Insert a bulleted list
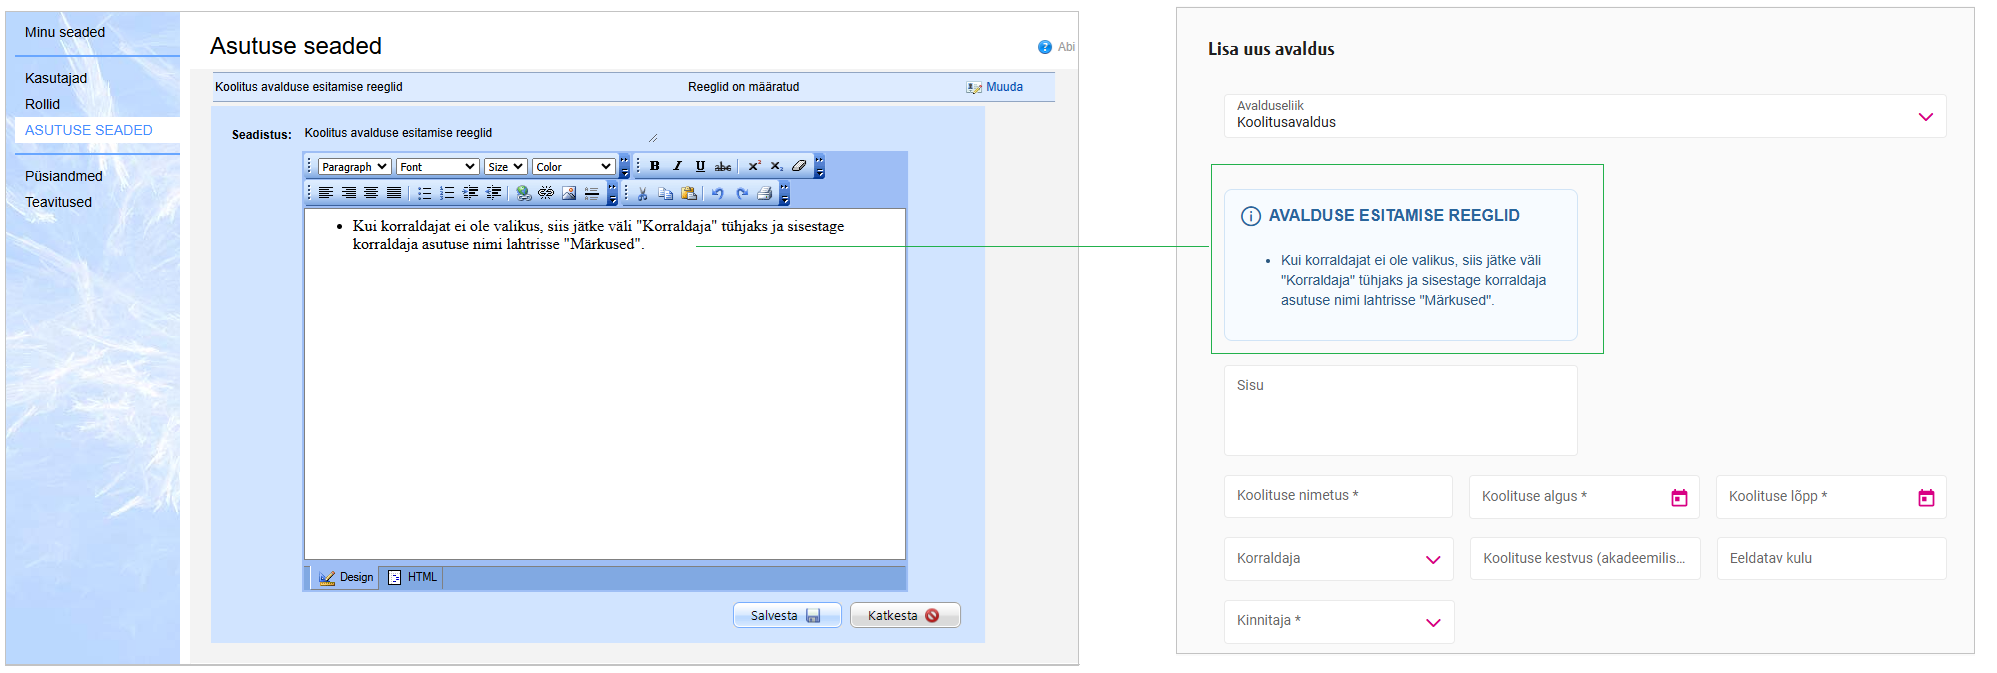This screenshot has width=1997, height=673. coord(425,193)
